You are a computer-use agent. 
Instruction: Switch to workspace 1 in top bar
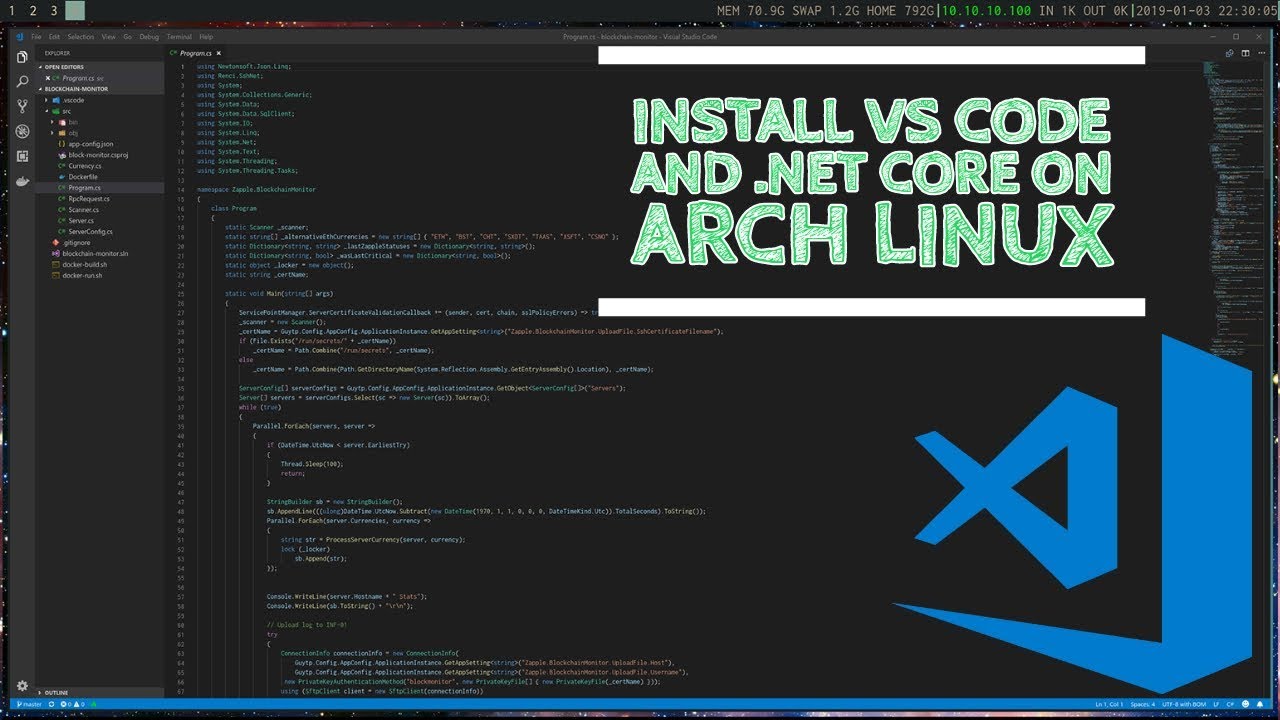tap(10, 11)
